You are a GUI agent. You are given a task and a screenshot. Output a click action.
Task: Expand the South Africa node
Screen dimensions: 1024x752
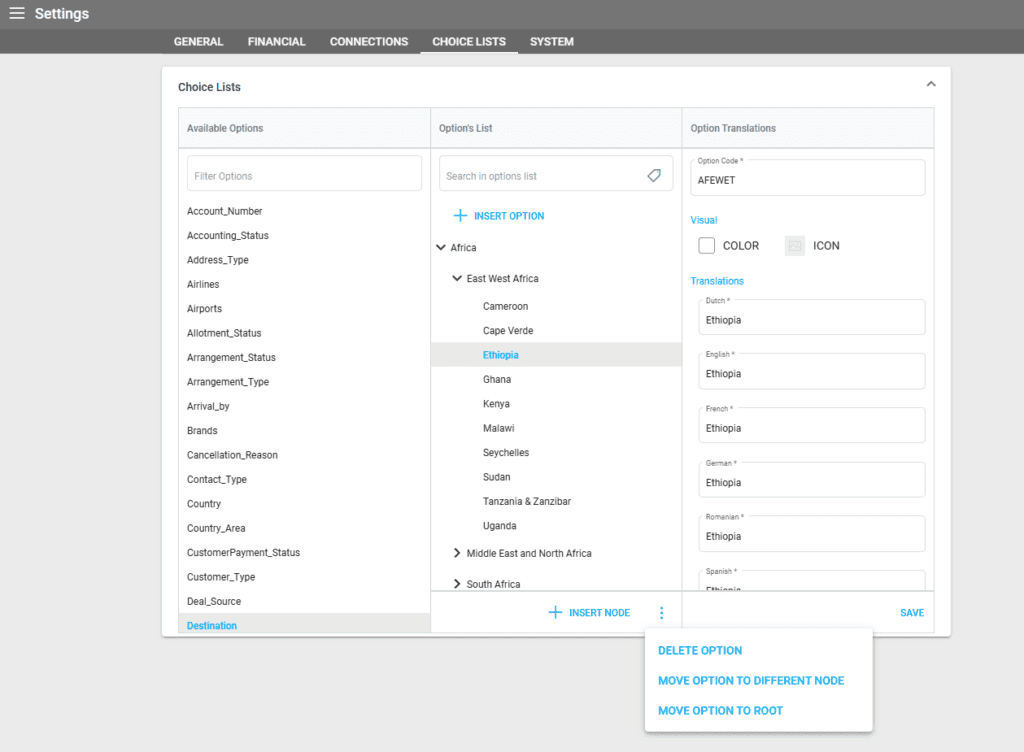tap(457, 584)
